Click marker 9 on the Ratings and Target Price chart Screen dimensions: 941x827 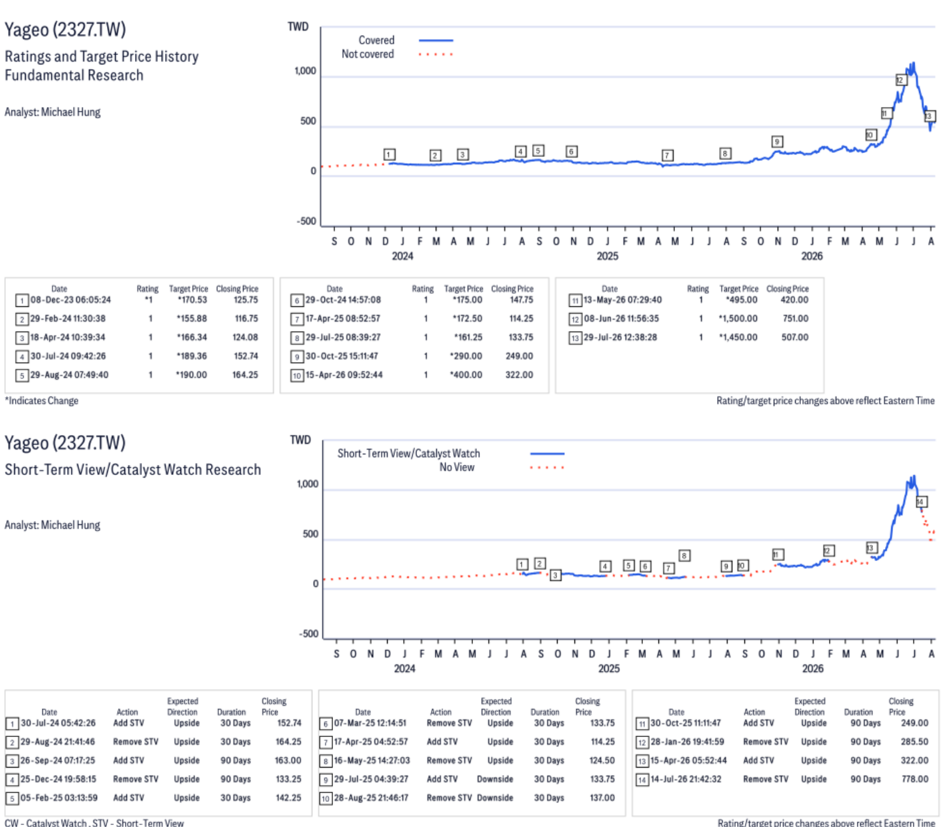[x=777, y=142]
